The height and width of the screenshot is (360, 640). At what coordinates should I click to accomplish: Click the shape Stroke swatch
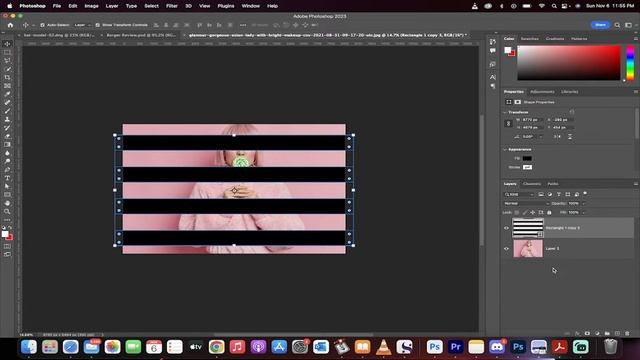pyautogui.click(x=527, y=167)
